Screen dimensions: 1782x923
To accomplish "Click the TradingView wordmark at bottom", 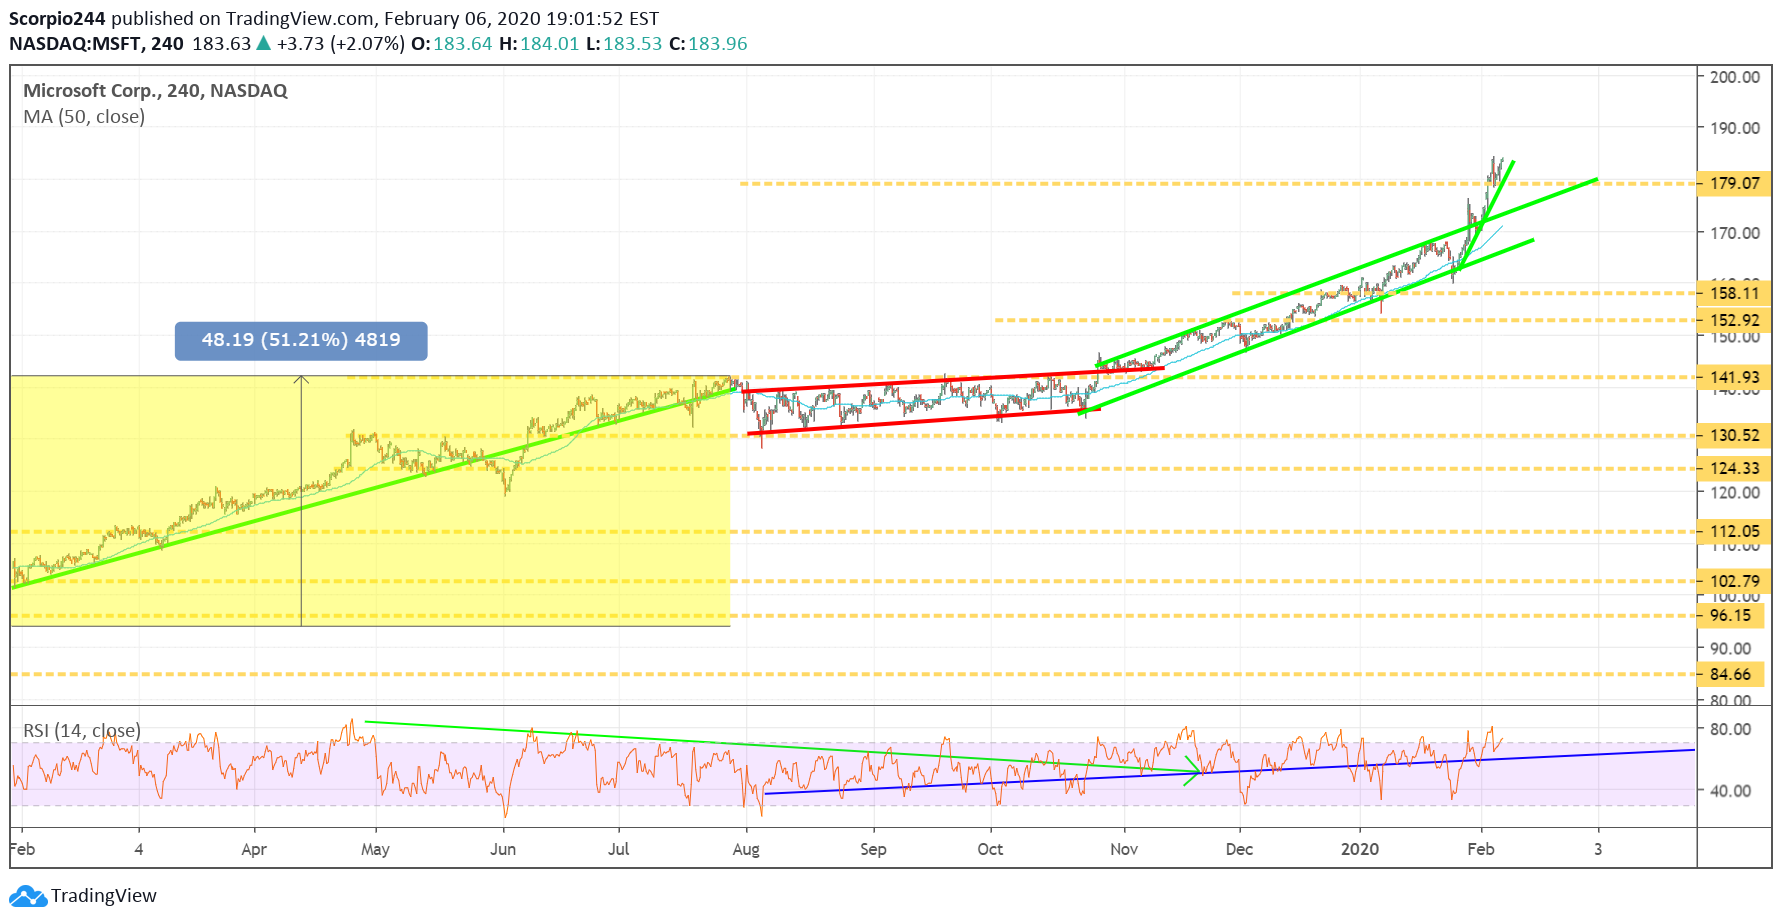I will pyautogui.click(x=104, y=896).
